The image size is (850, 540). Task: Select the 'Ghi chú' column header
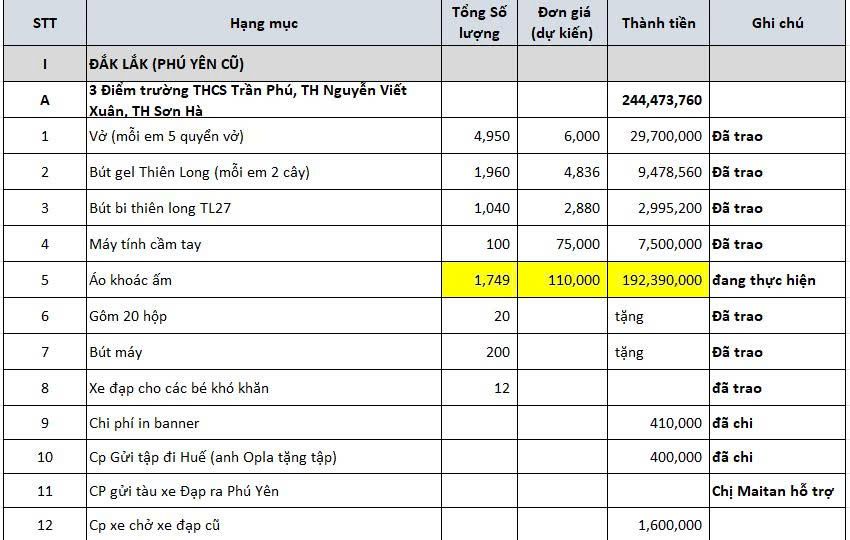[x=777, y=23]
